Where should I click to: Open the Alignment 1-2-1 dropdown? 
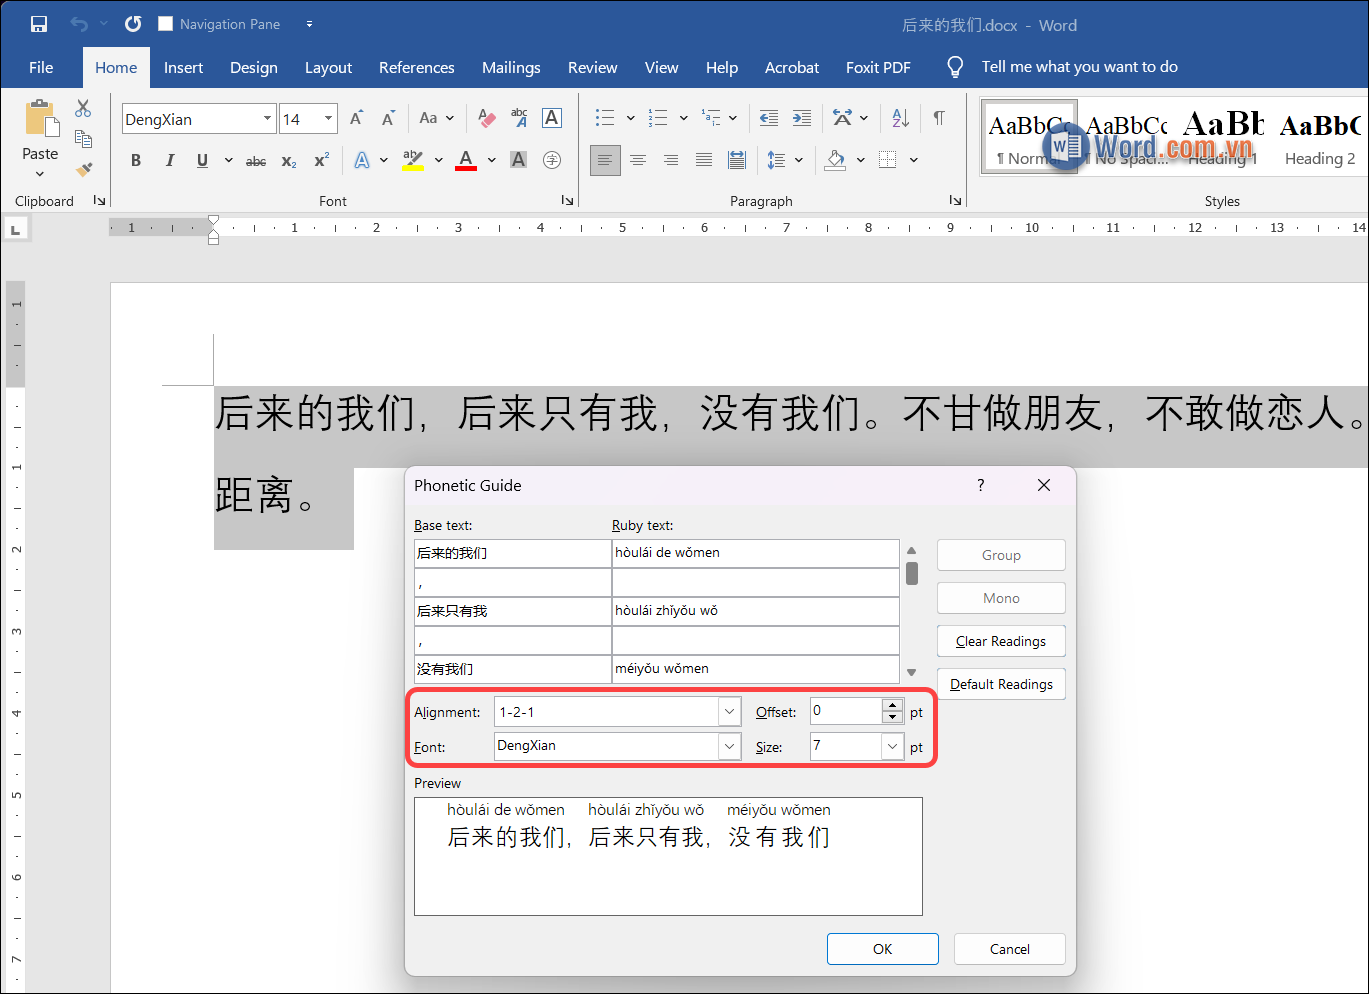point(729,712)
